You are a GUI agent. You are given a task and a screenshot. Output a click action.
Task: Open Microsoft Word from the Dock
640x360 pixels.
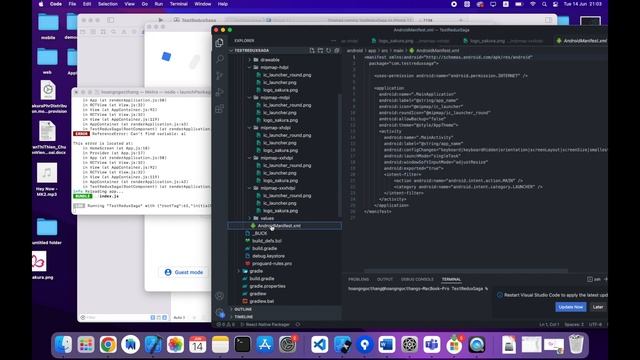coord(387,345)
